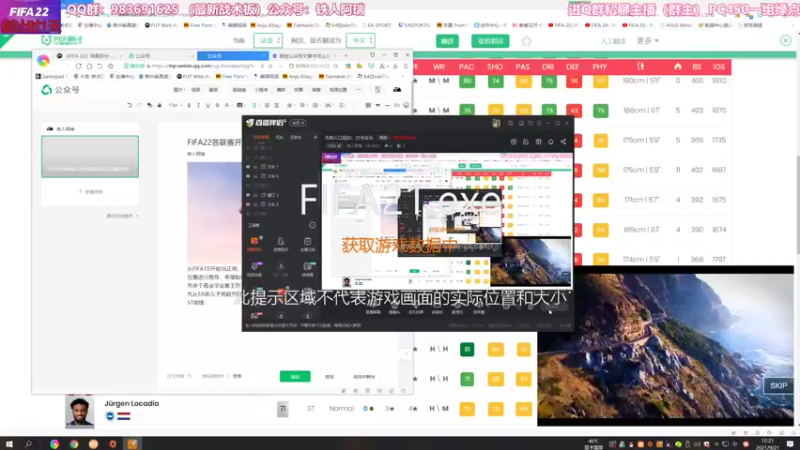Click the bookmark star beside the front browser address bar
The height and width of the screenshot is (450, 800).
(x=111, y=66)
